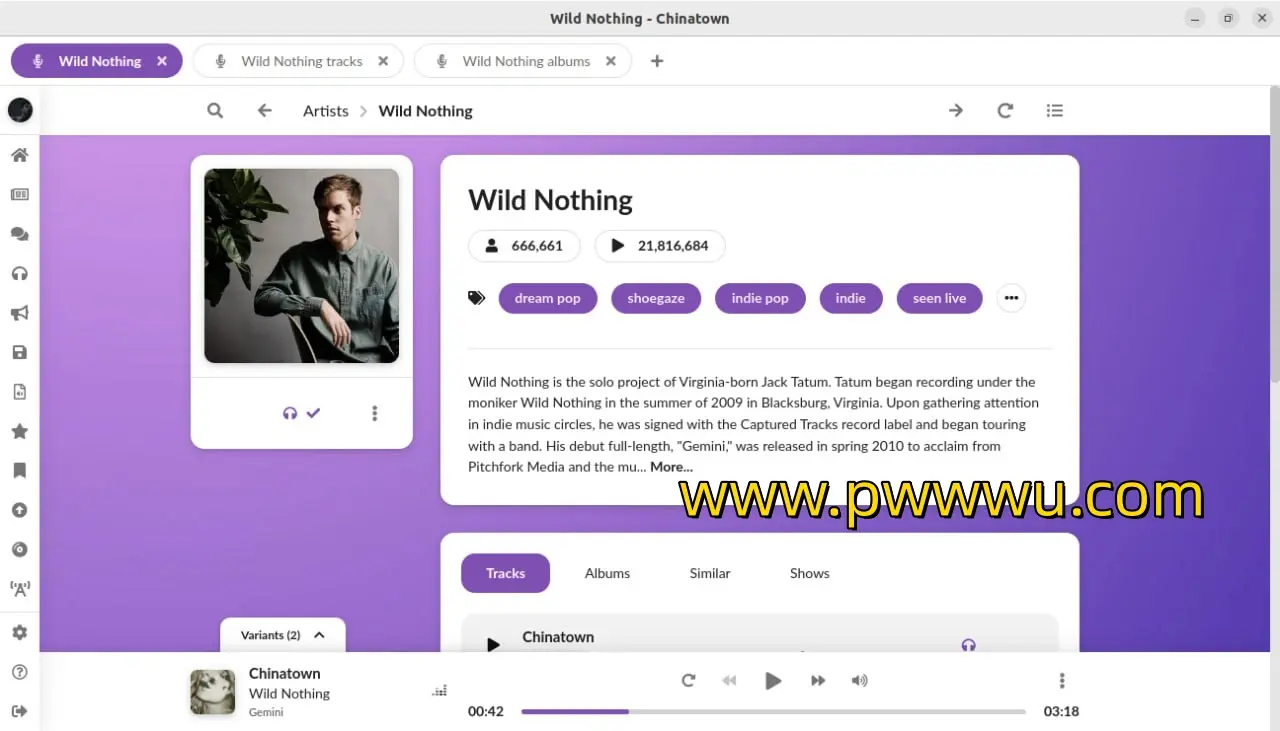This screenshot has height=731, width=1280.
Task: Open the star favorites icon in sidebar
Action: 19,431
